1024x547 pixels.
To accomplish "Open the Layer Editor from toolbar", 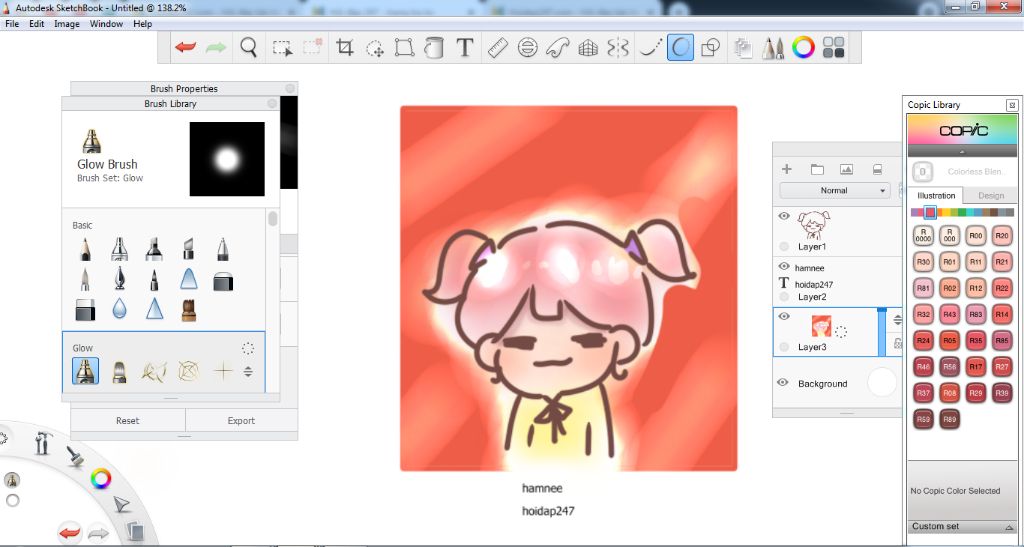I will point(743,47).
